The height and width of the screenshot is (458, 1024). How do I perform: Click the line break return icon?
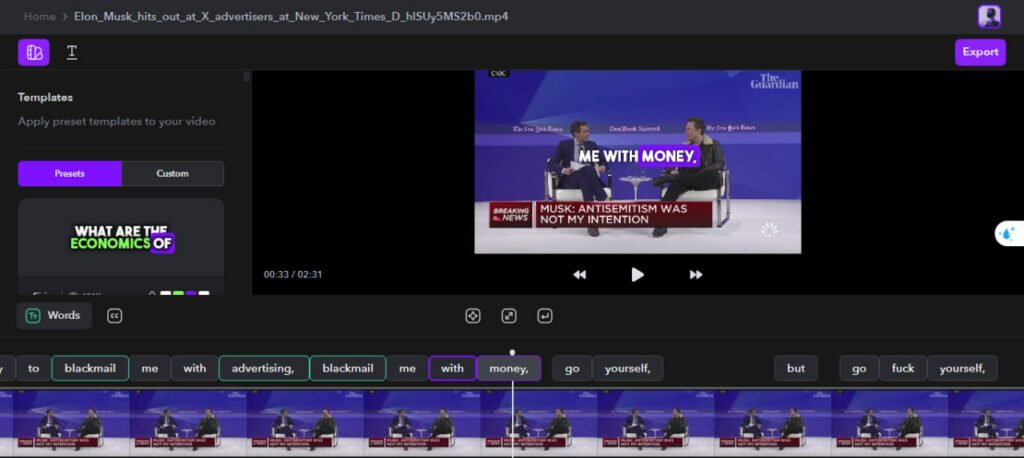pos(544,316)
